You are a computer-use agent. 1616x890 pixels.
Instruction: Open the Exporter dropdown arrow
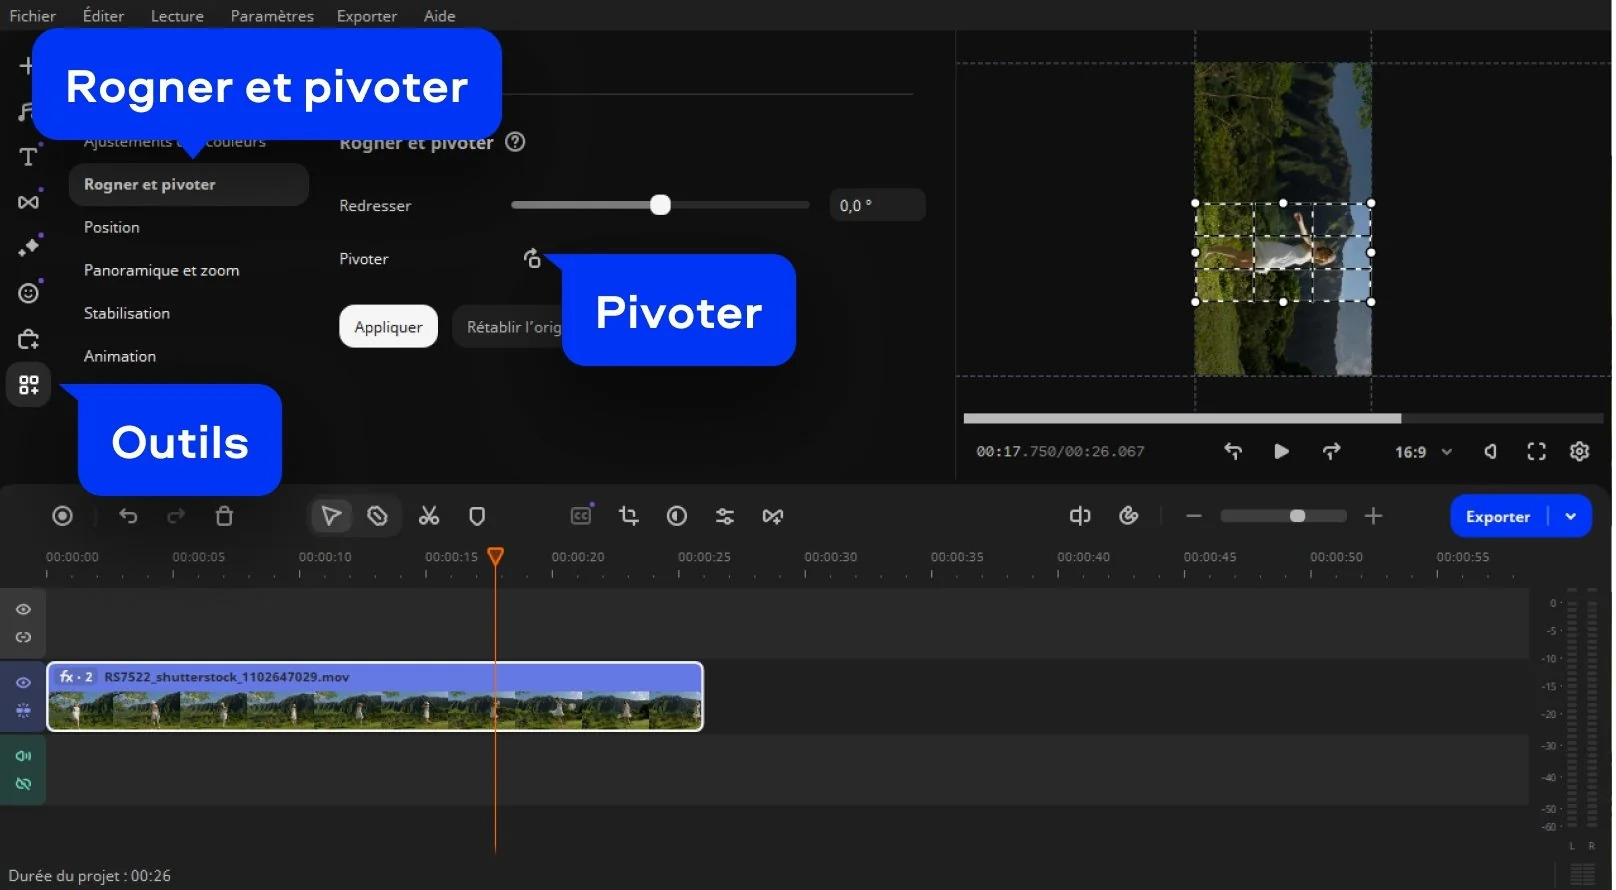click(x=1571, y=517)
